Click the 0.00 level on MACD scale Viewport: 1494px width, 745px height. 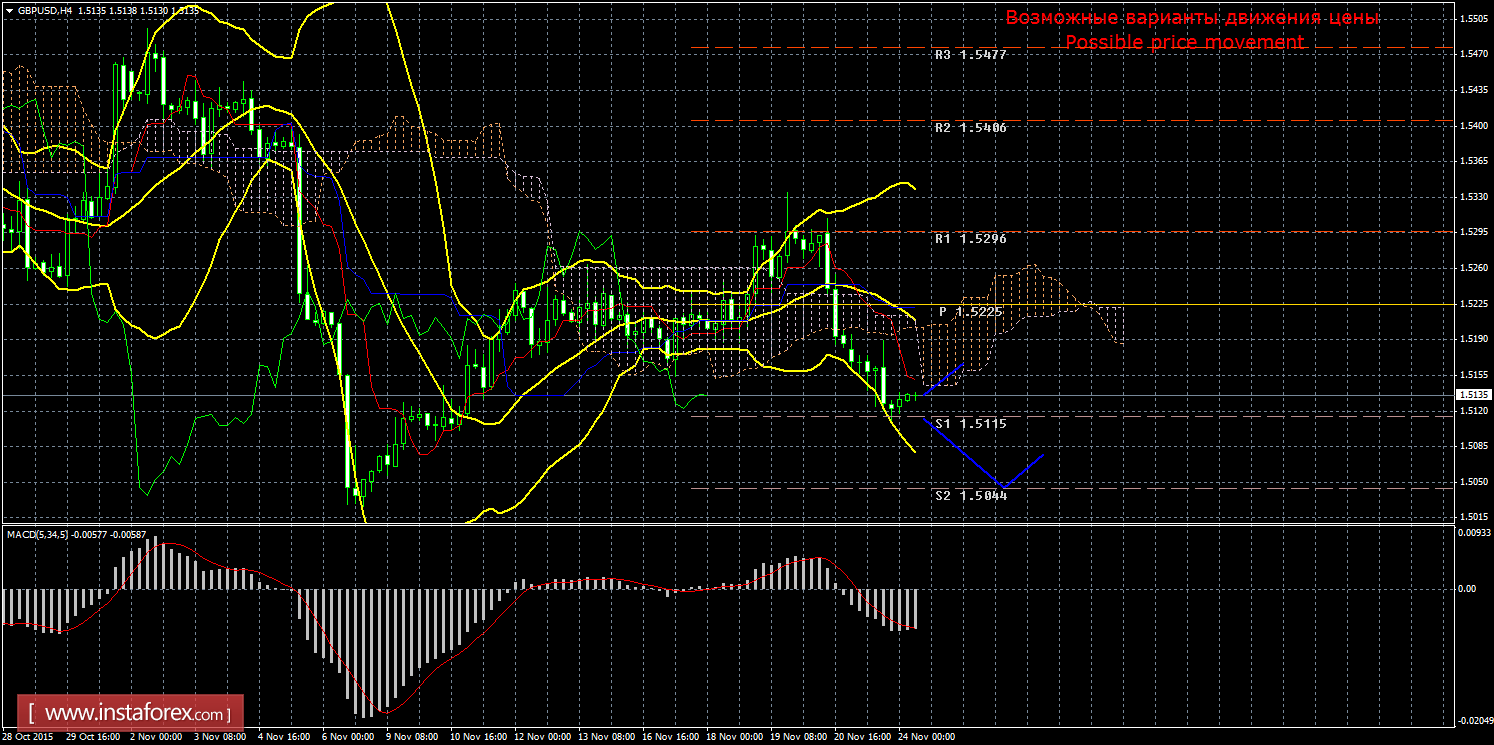click(x=1467, y=589)
